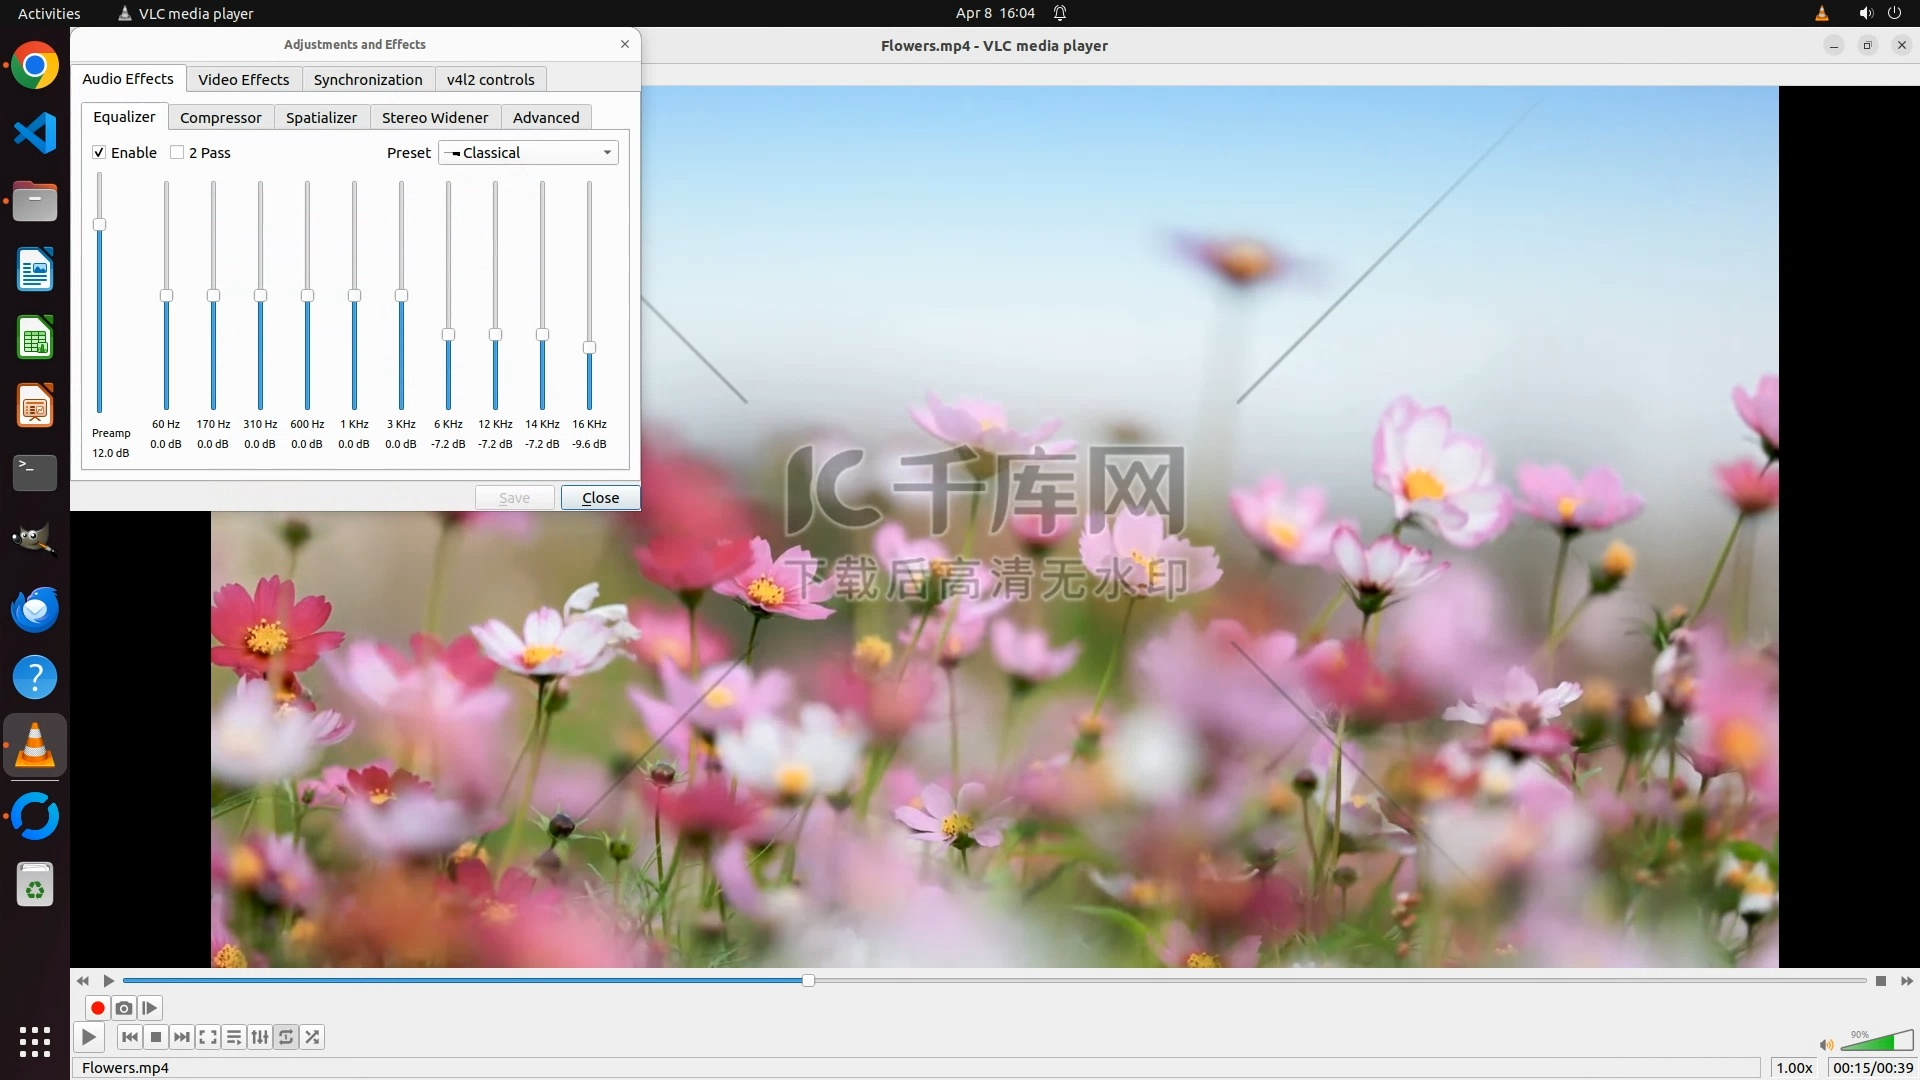Viewport: 1920px width, 1080px height.
Task: Switch to the Video Effects tab
Action: [x=243, y=79]
